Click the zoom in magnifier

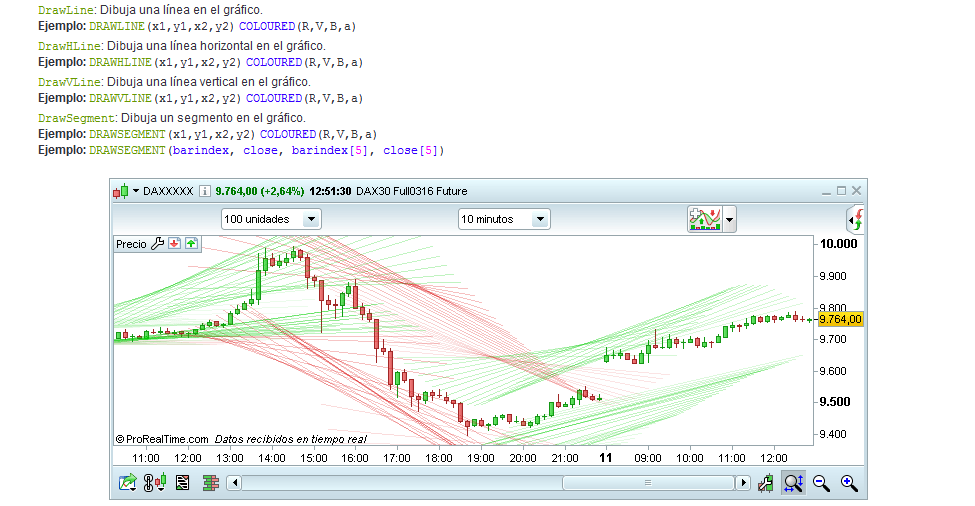coord(849,483)
